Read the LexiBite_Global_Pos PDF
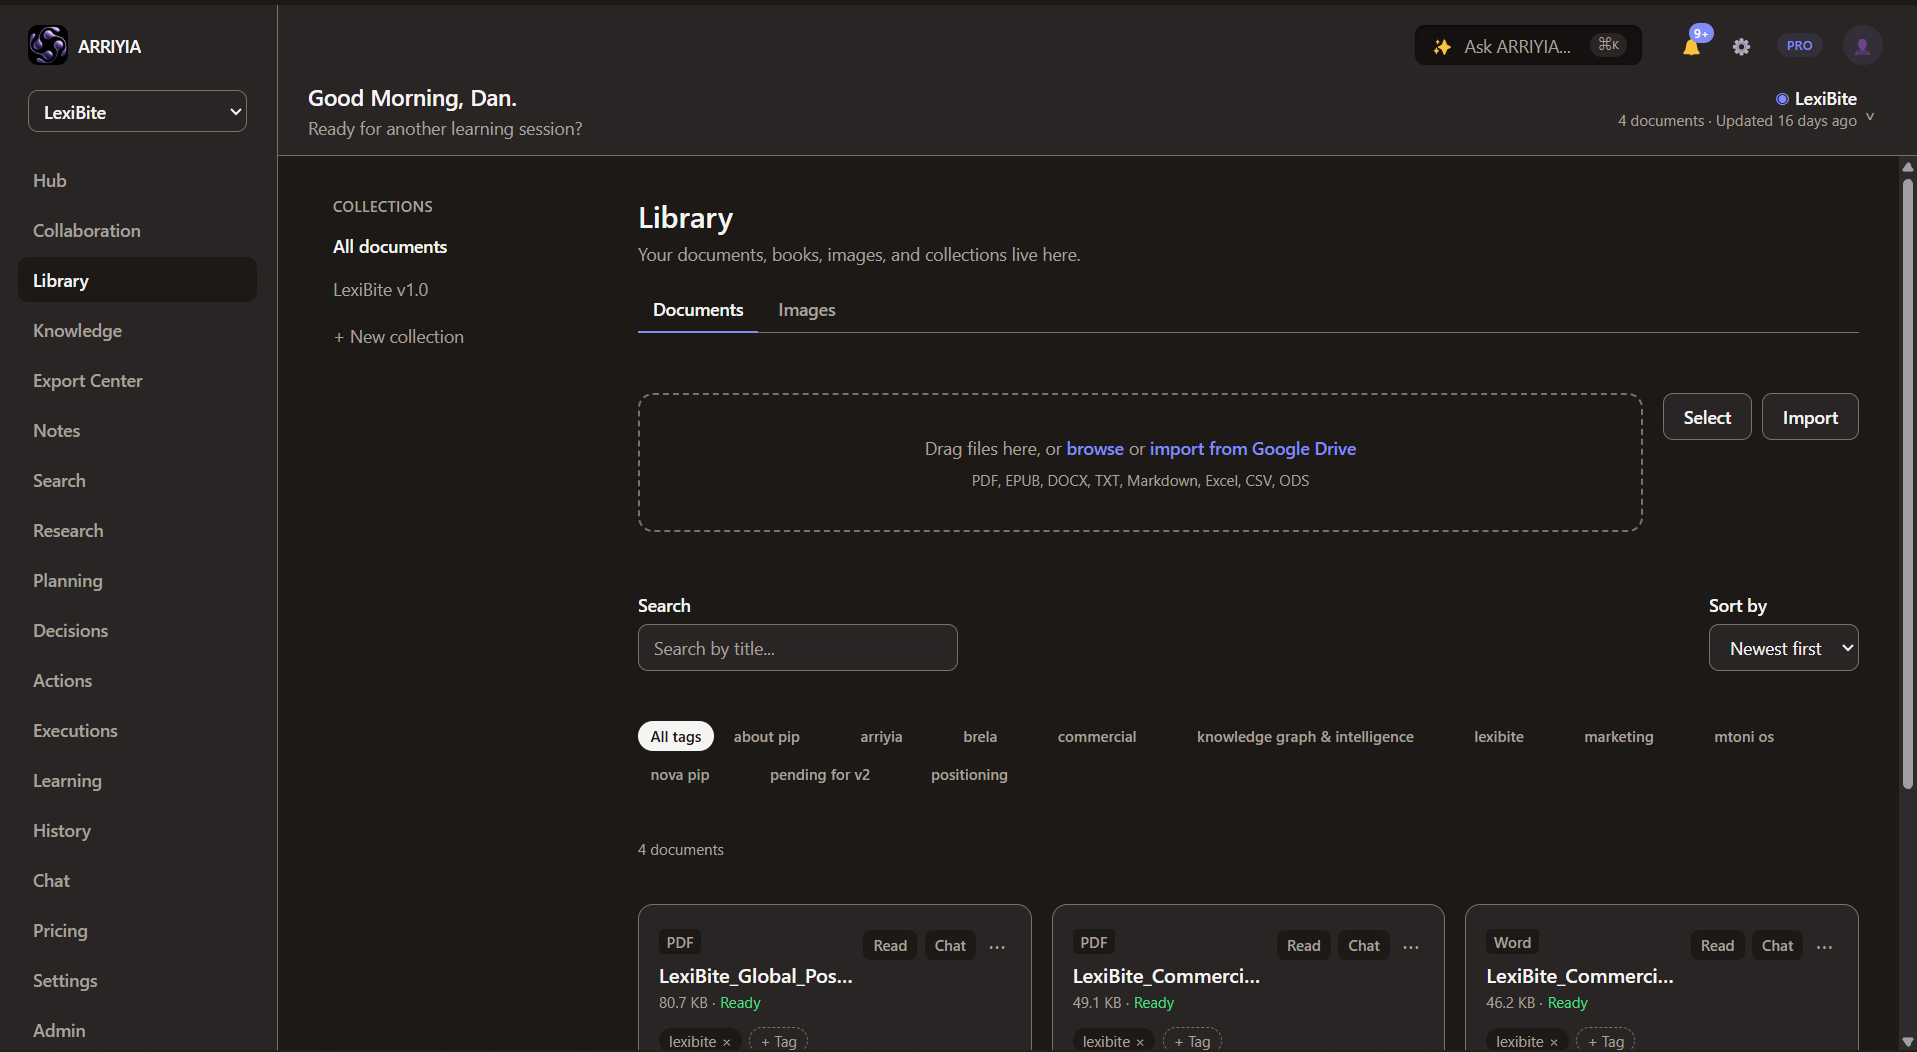Viewport: 1917px width, 1052px height. (x=890, y=946)
